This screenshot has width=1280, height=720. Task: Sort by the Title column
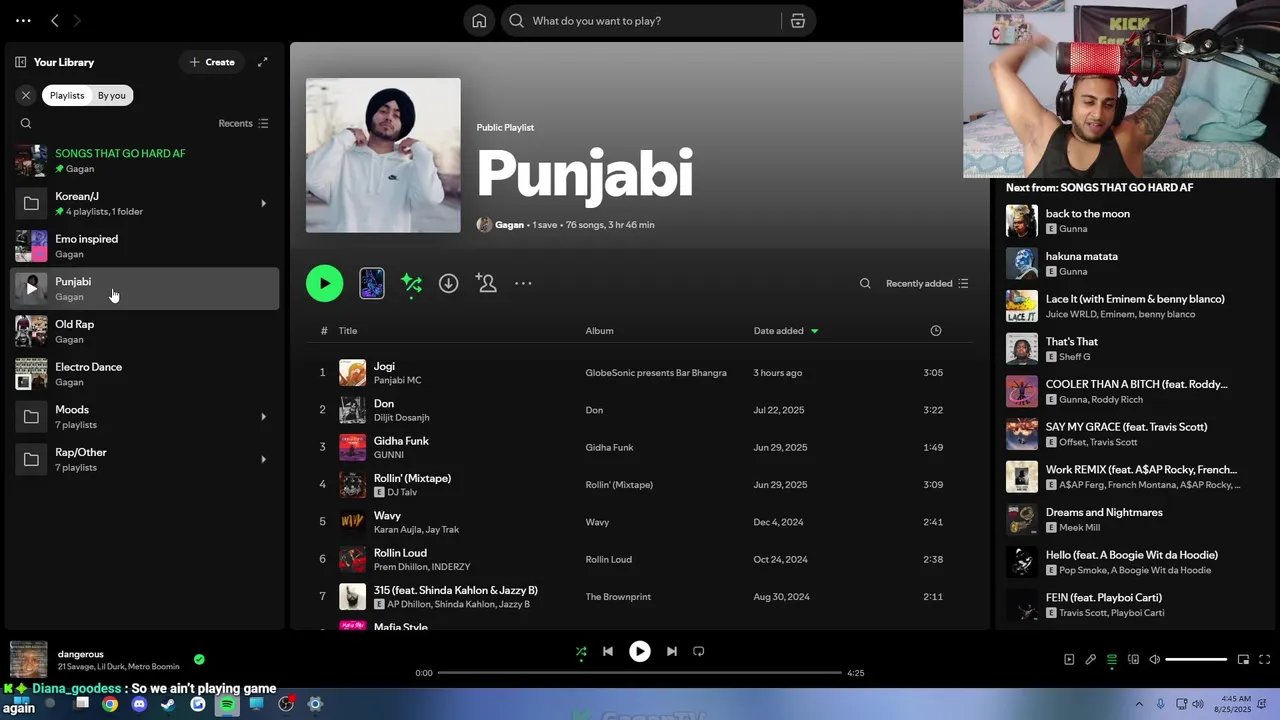coord(347,331)
